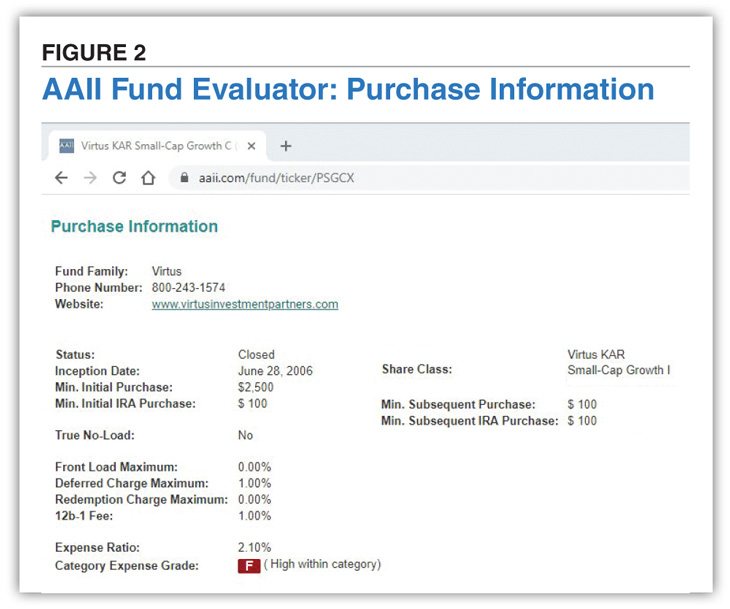Viewport: 730px width, 609px height.
Task: Click Fund Family value Virtus
Action: point(167,271)
